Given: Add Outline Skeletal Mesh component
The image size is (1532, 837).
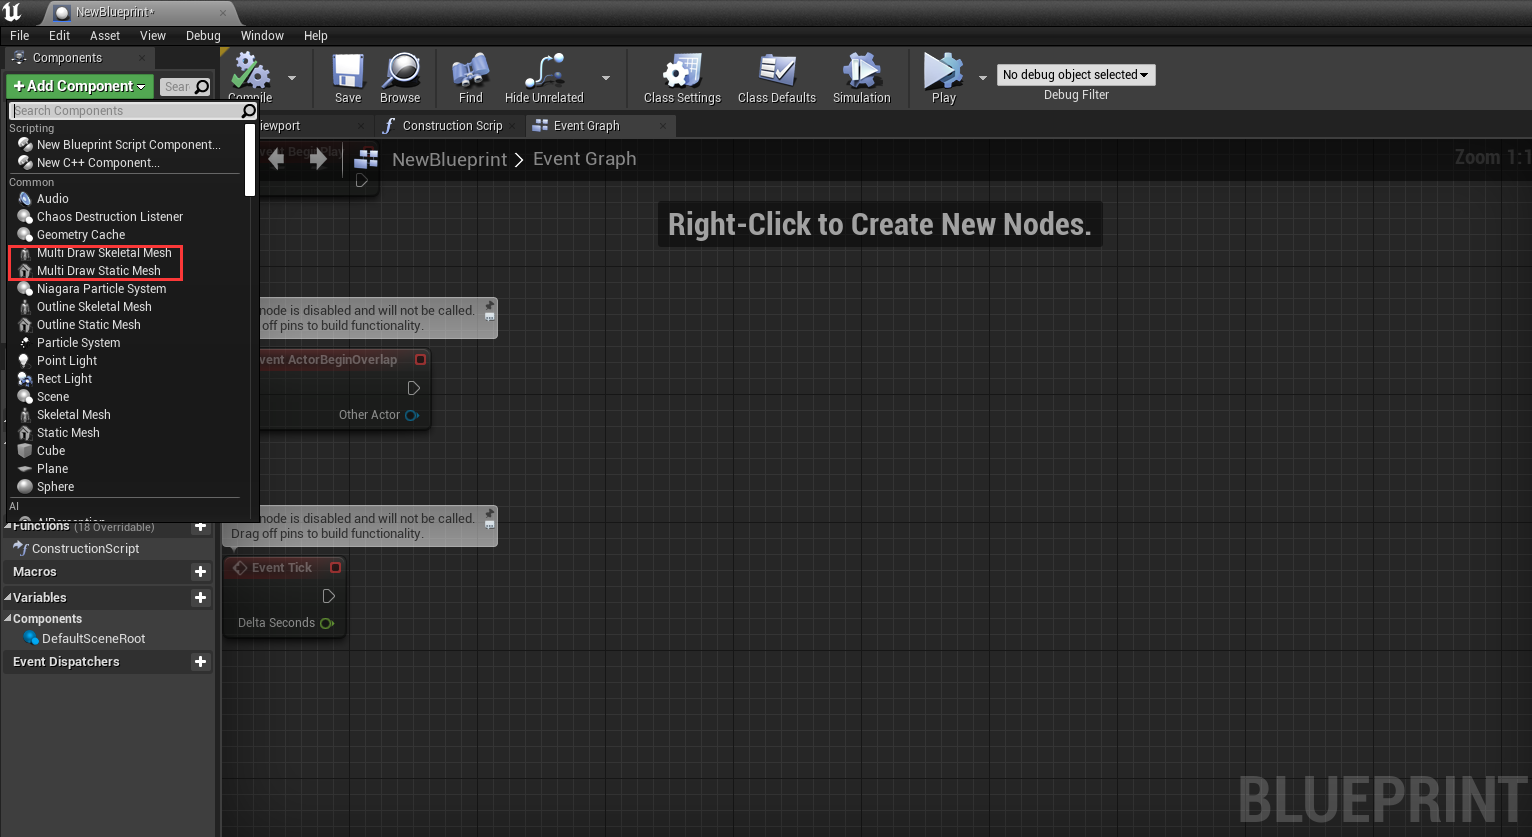Looking at the screenshot, I should click(94, 307).
